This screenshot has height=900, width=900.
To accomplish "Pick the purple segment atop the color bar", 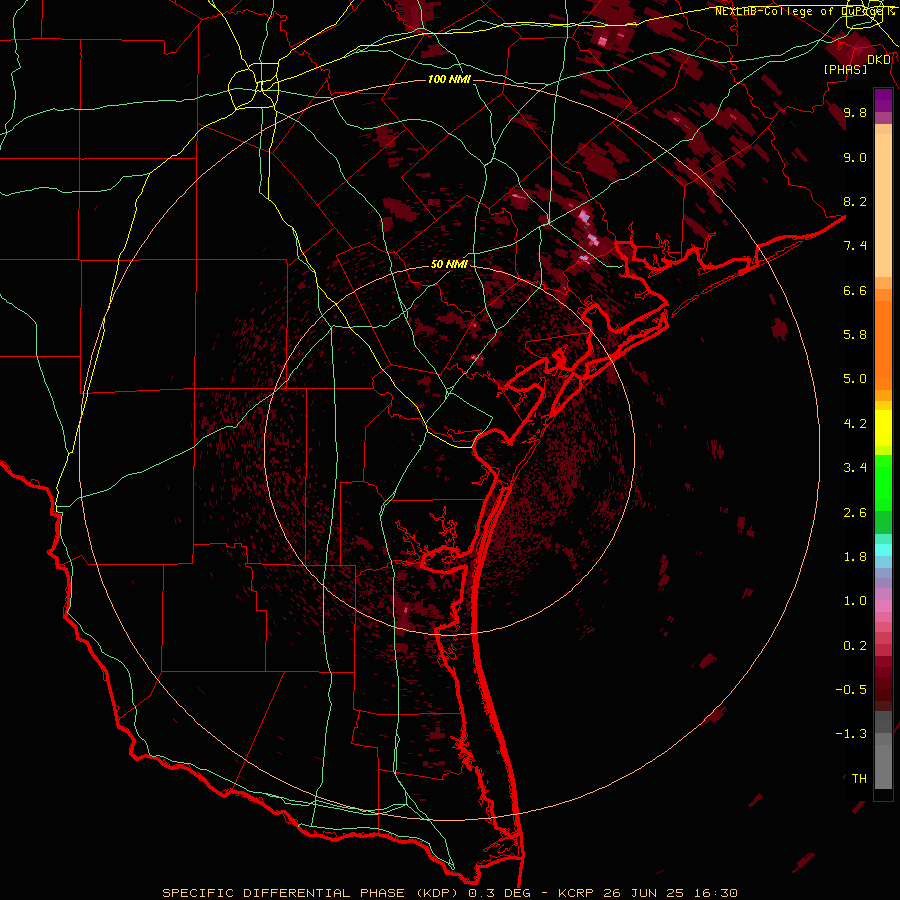I will 883,101.
